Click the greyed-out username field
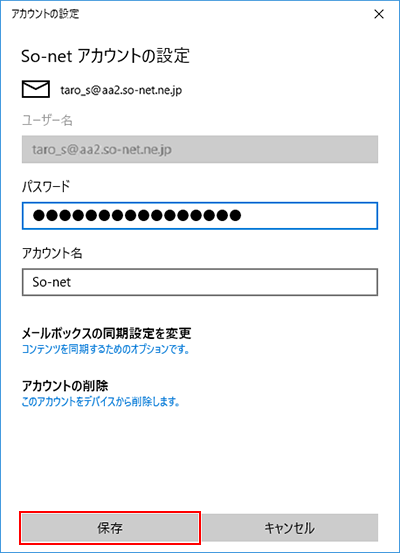The height and width of the screenshot is (553, 400). tap(200, 149)
